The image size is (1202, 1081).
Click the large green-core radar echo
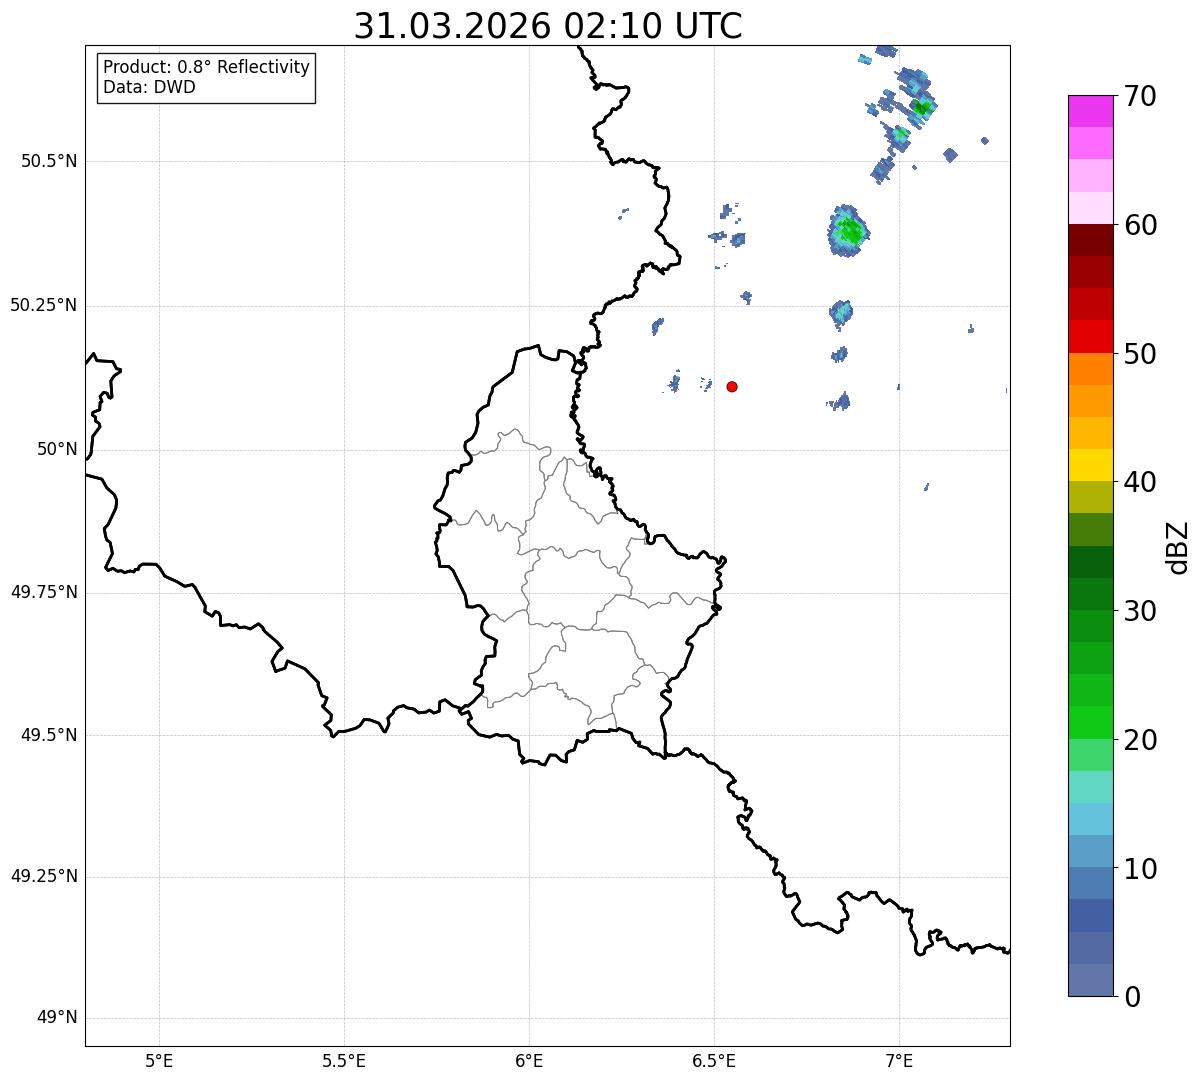pyautogui.click(x=848, y=232)
